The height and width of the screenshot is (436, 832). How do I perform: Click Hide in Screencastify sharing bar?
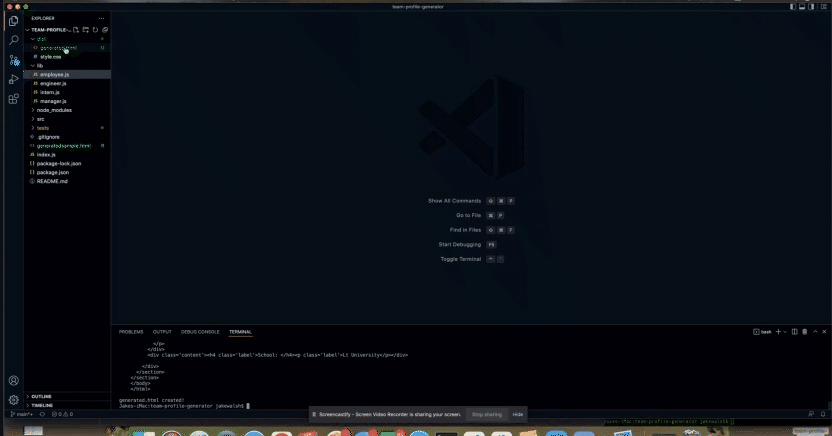coord(517,414)
